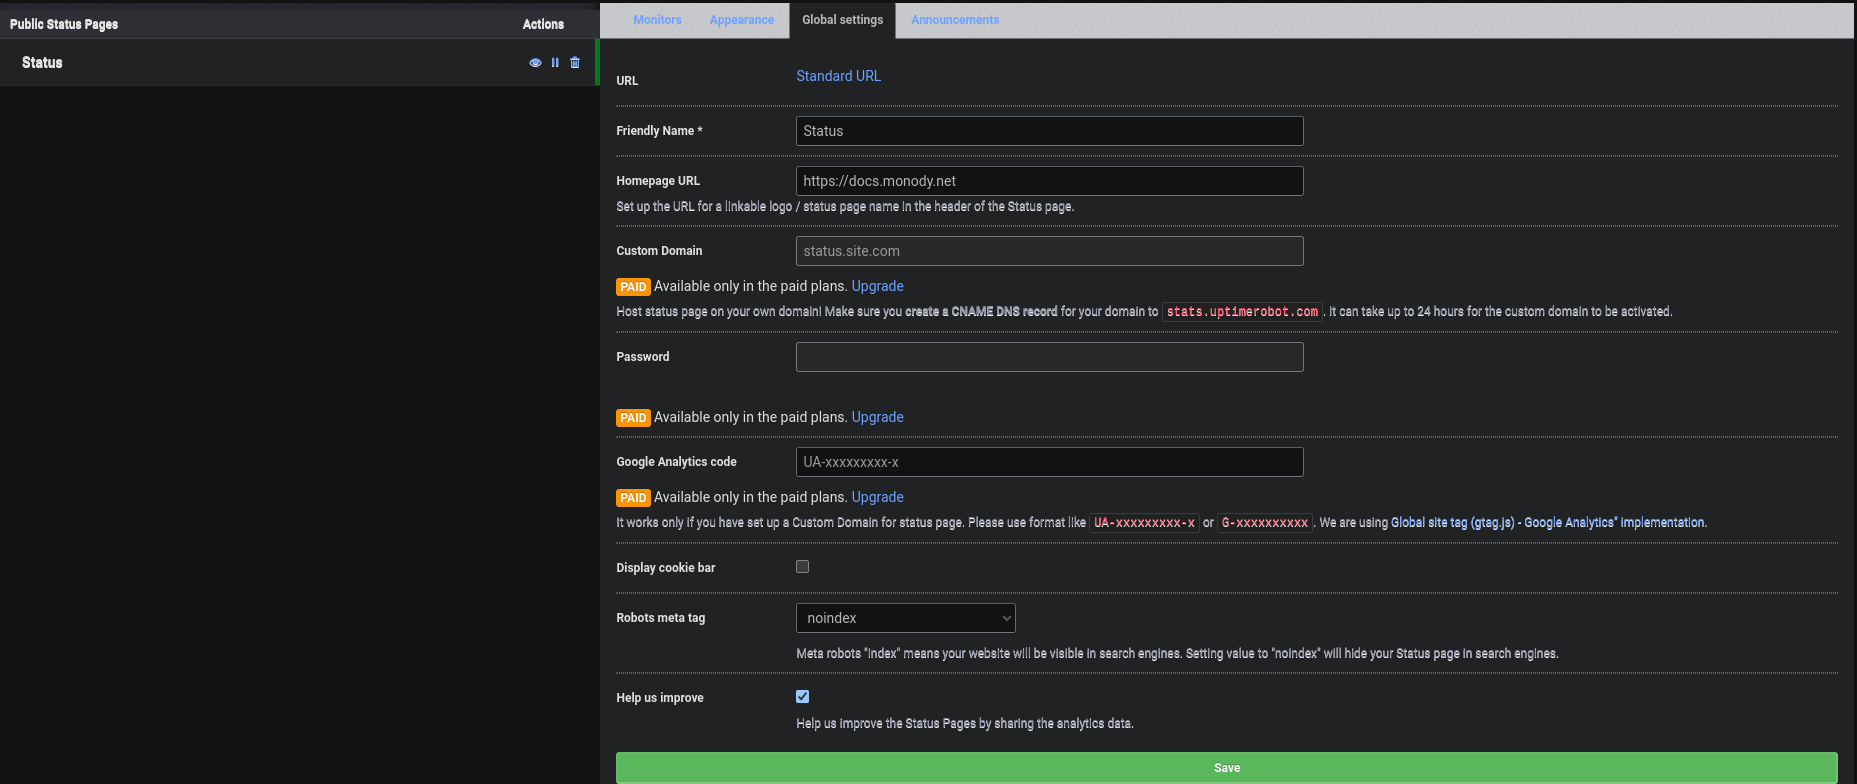Viewport: 1857px width, 784px height.
Task: Click the Actions column header
Action: [x=543, y=24]
